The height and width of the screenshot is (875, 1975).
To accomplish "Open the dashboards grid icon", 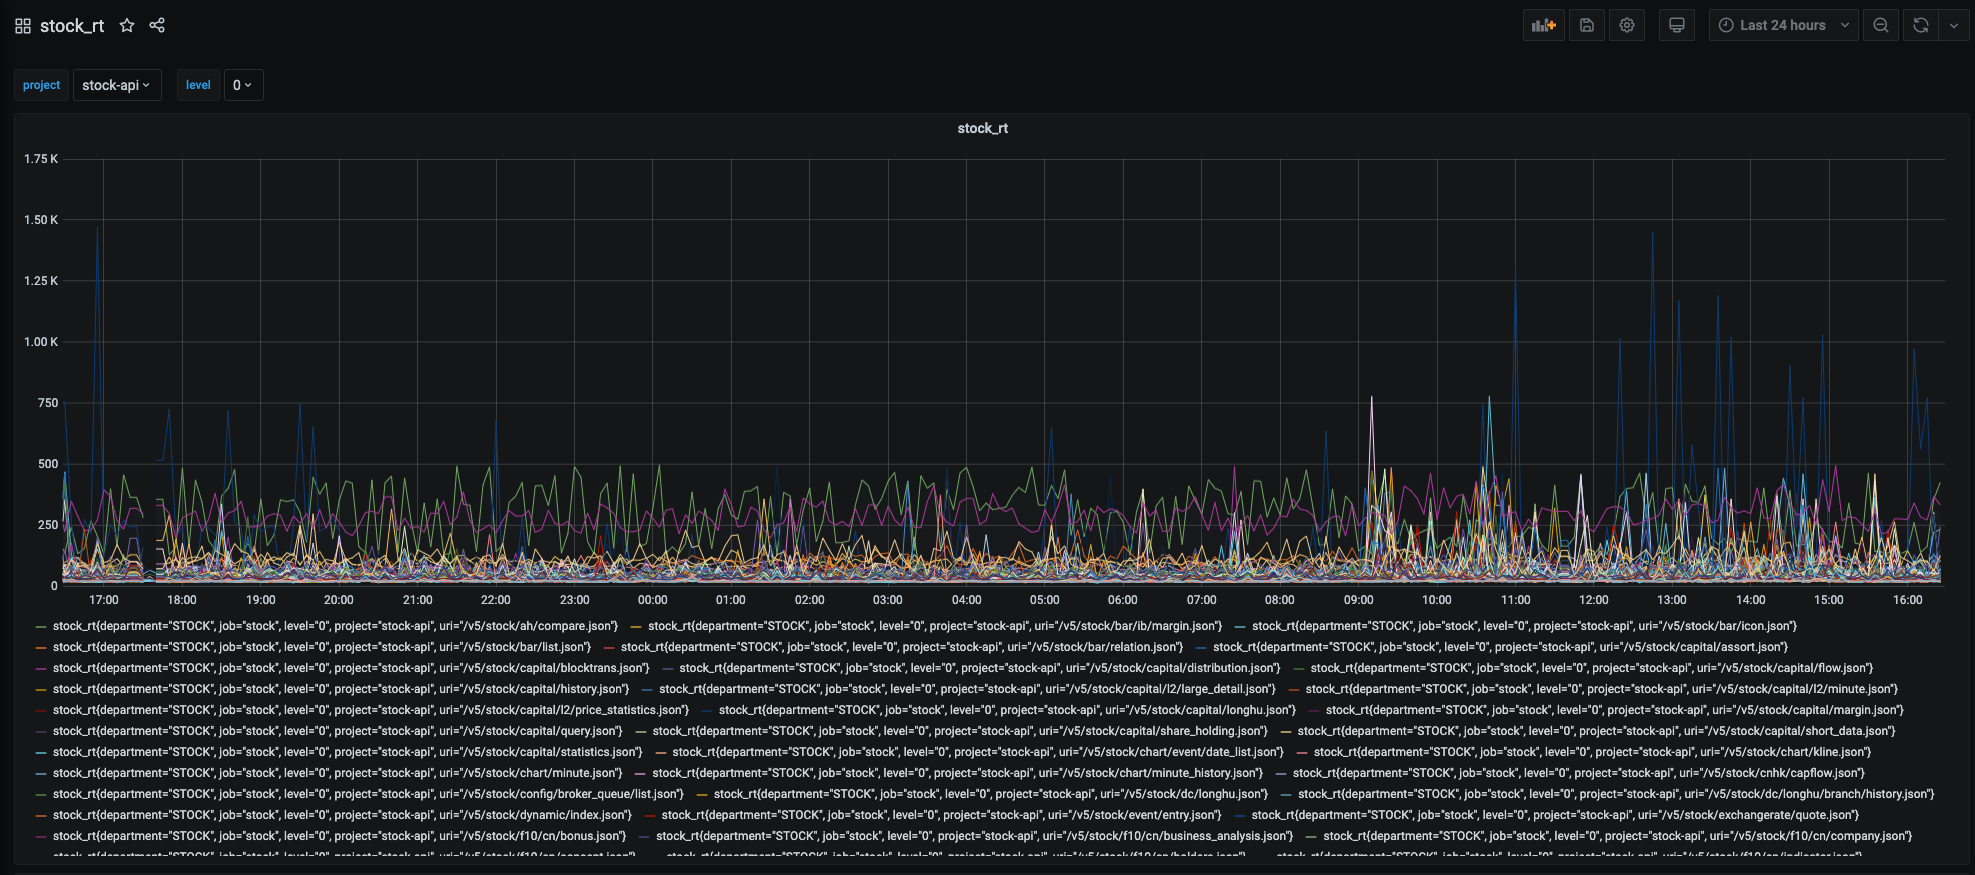I will [x=23, y=26].
